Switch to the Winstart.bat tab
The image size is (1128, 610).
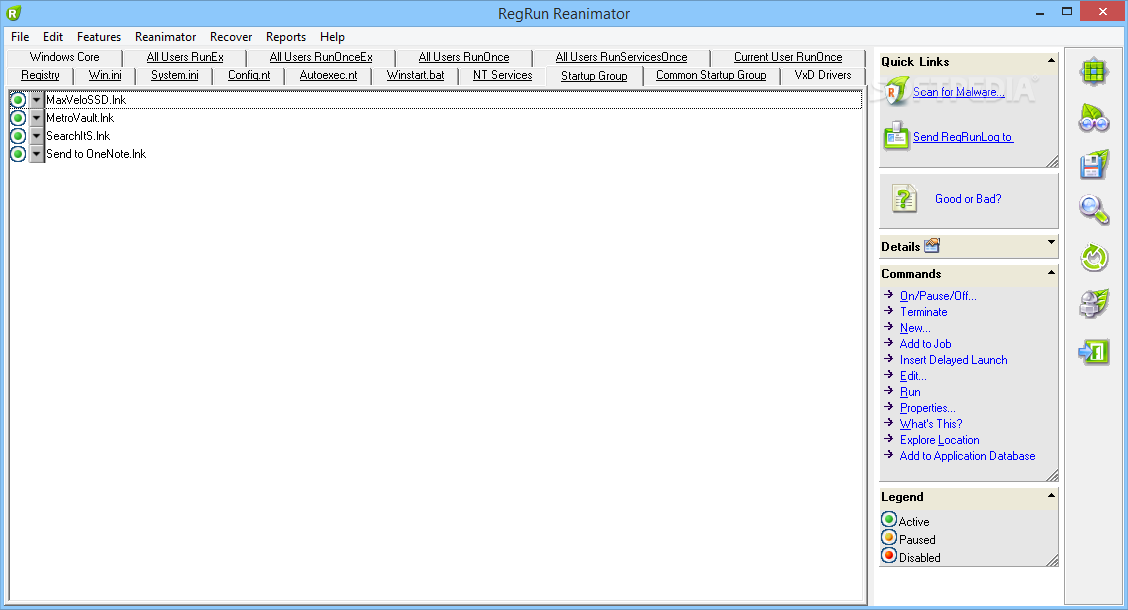[415, 75]
